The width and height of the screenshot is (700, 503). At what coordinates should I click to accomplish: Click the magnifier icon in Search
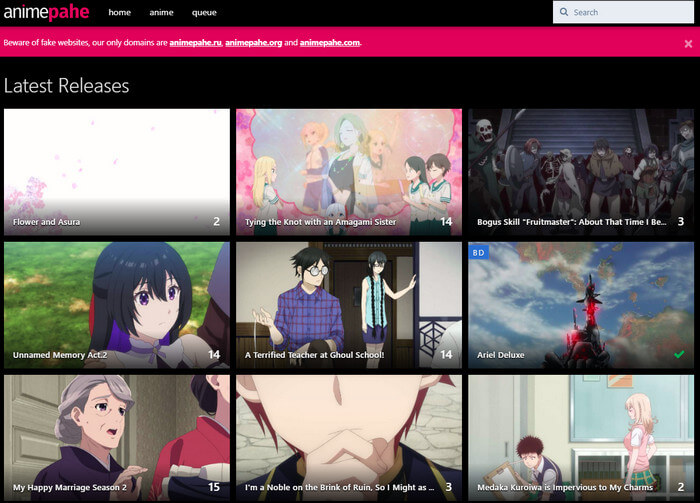564,12
